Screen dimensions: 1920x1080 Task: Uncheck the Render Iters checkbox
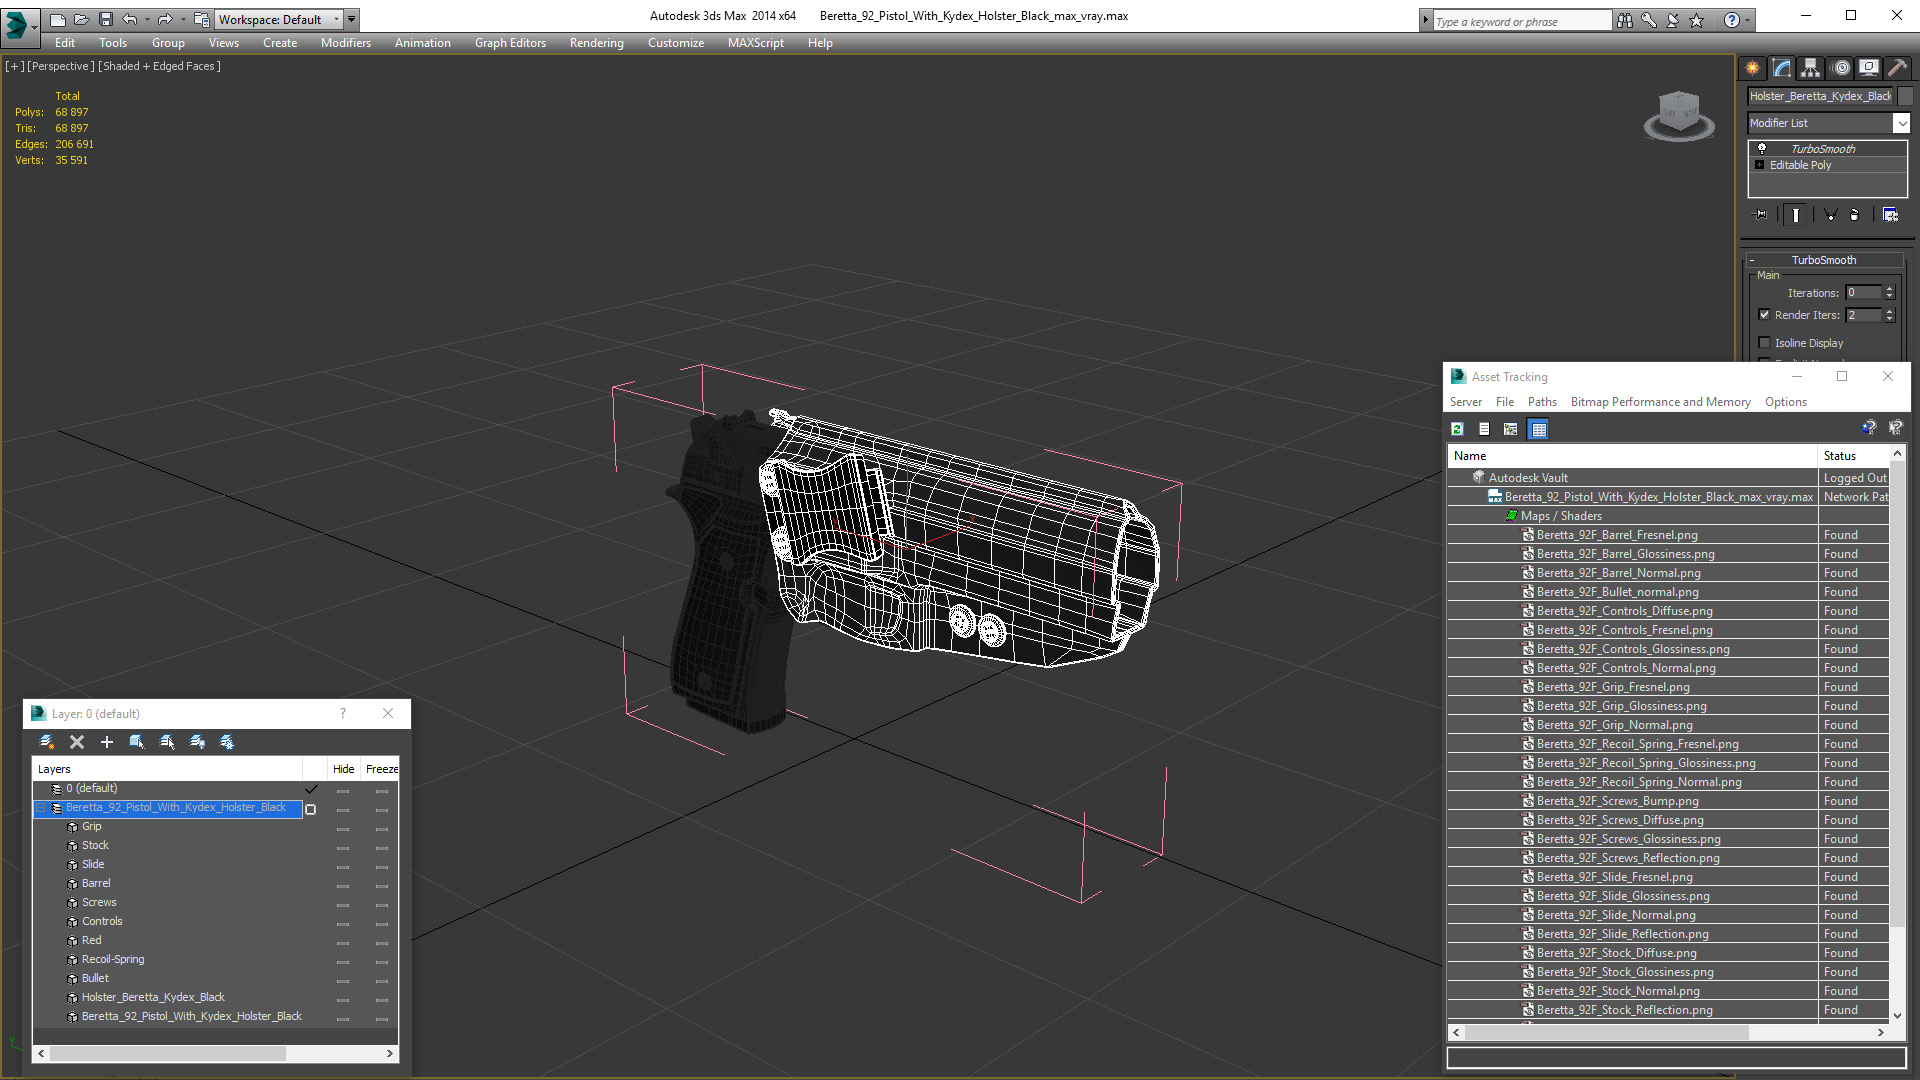(1765, 314)
